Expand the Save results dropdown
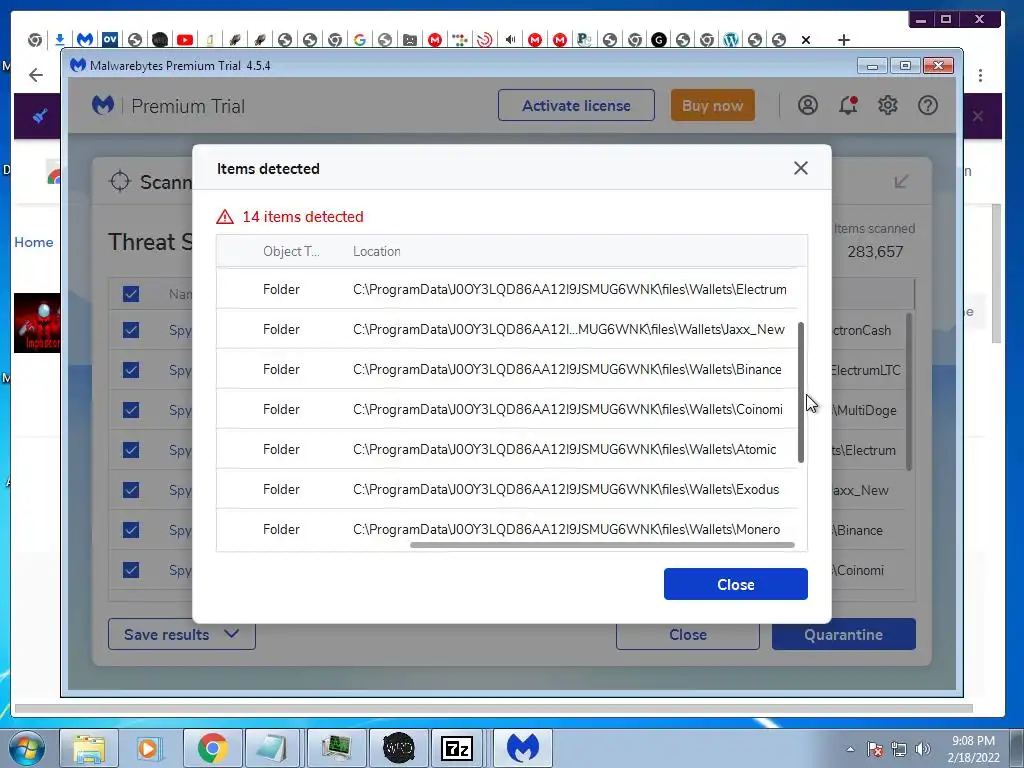Image resolution: width=1024 pixels, height=768 pixels. click(x=182, y=634)
